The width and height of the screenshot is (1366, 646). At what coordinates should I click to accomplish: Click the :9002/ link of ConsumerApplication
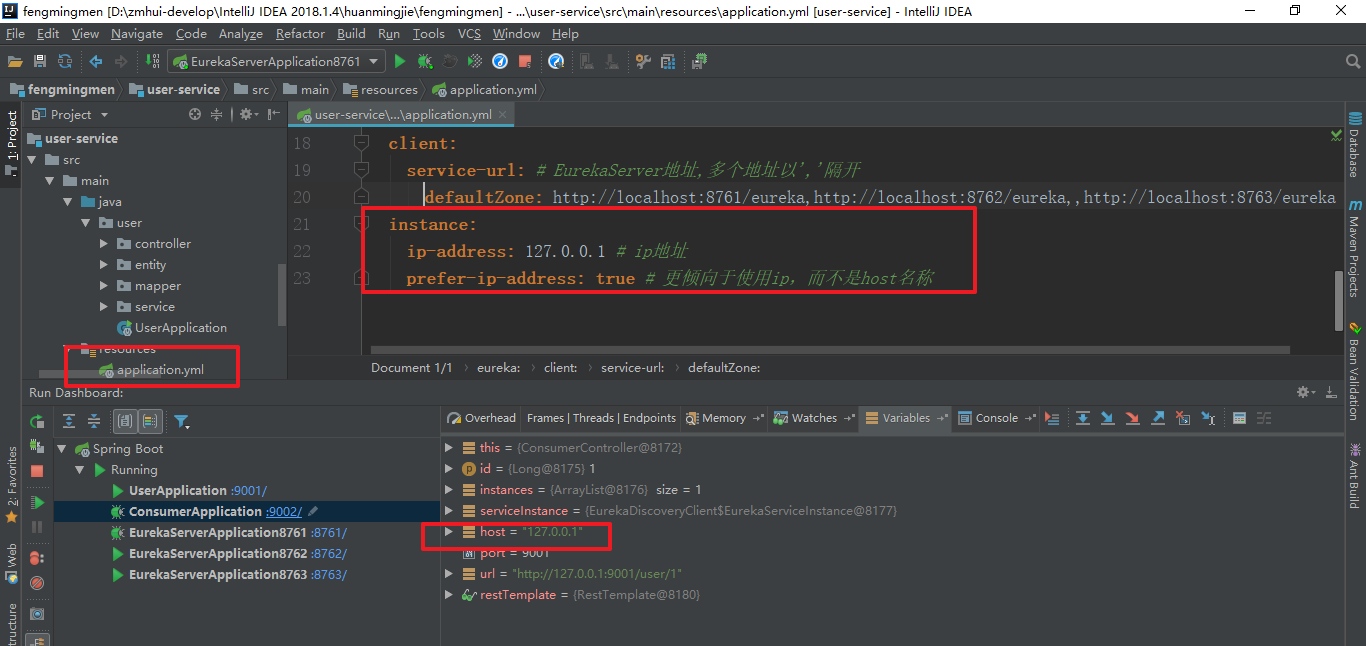(284, 512)
